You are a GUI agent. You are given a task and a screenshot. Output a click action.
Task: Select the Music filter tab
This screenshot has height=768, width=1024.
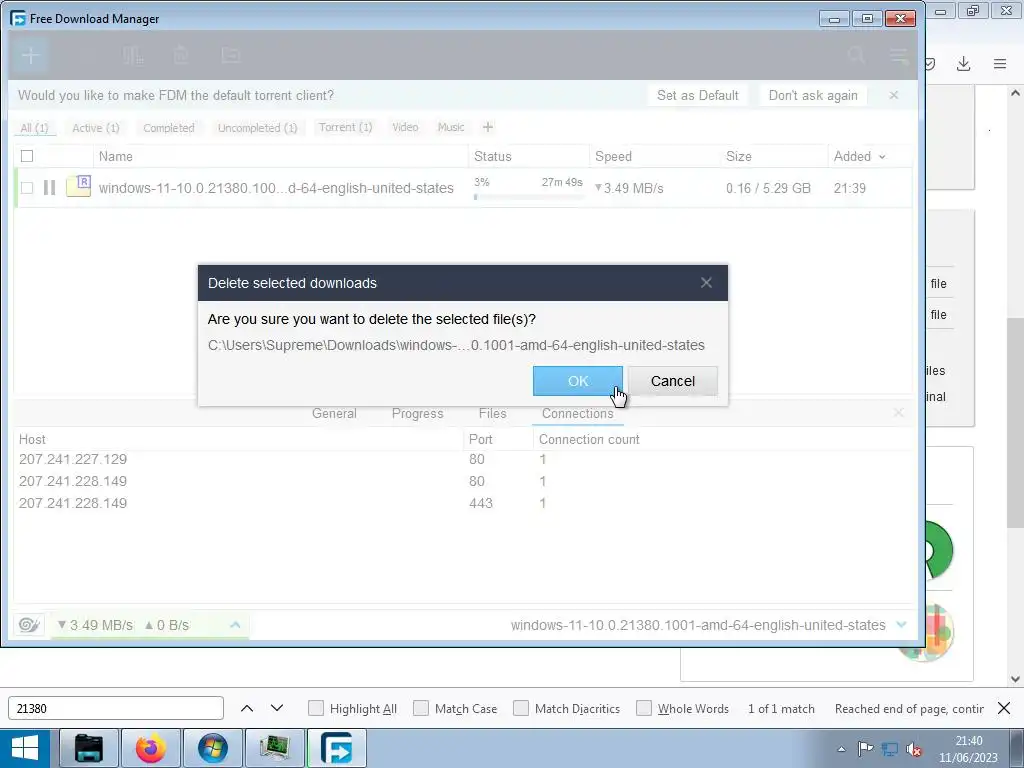(451, 127)
